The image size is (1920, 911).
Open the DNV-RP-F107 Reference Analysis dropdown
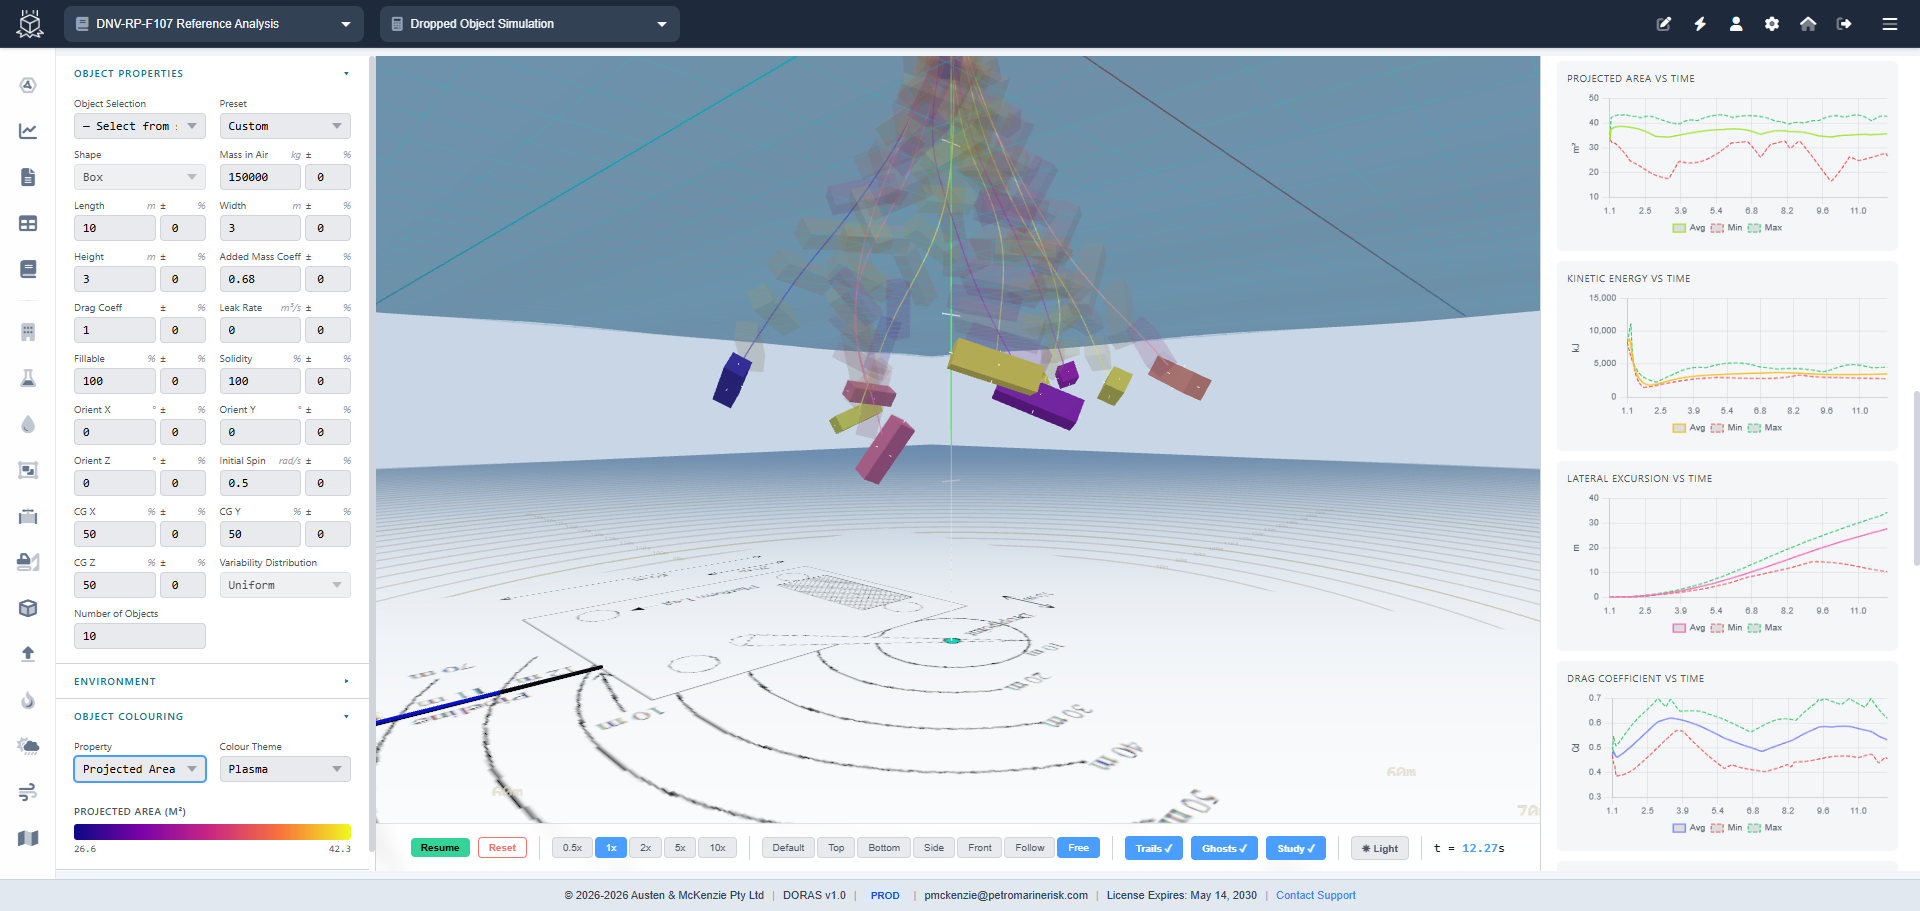pos(214,24)
